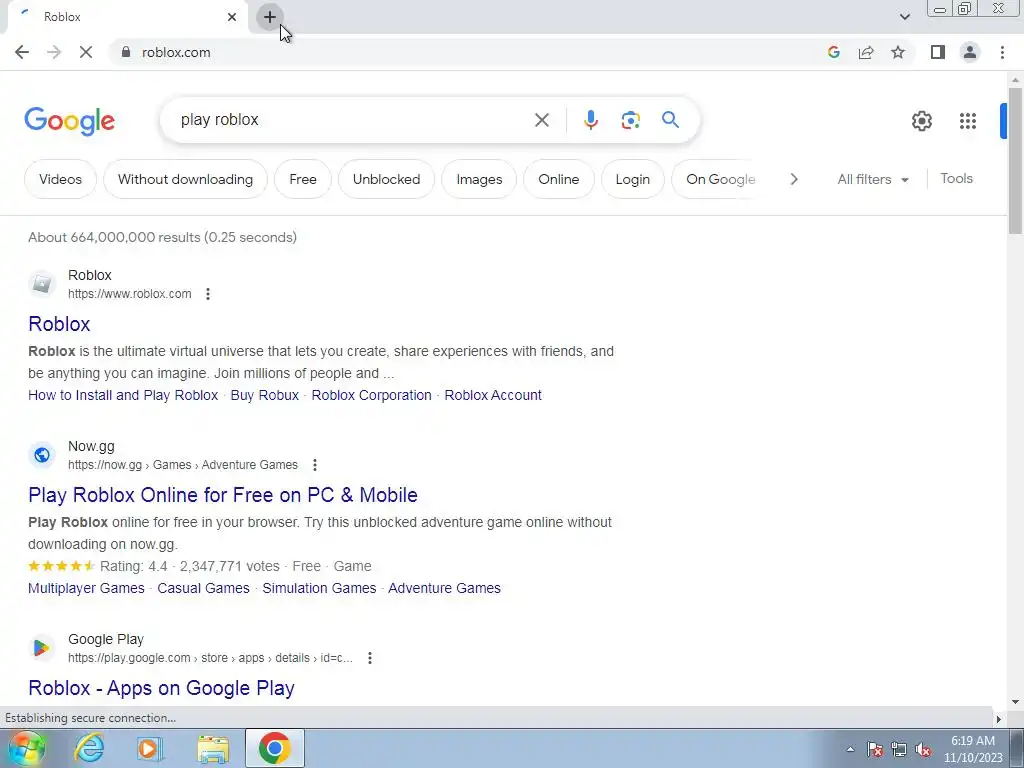
Task: Show more filter chips with the arrow
Action: pyautogui.click(x=794, y=179)
